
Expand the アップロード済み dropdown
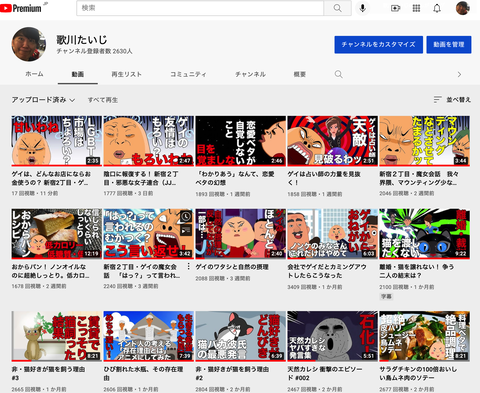[43, 100]
